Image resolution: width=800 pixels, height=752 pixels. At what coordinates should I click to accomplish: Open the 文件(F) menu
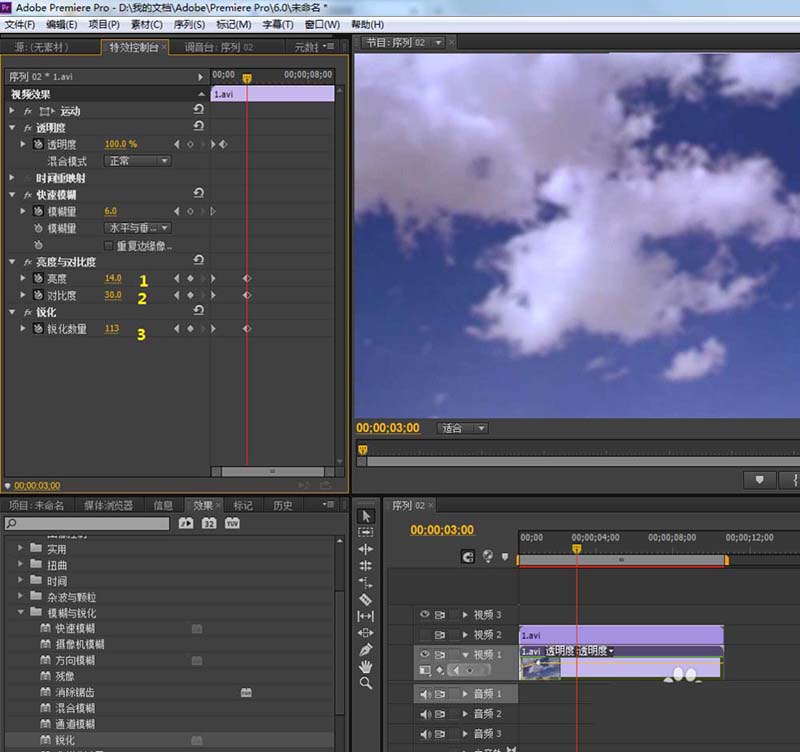click(20, 24)
